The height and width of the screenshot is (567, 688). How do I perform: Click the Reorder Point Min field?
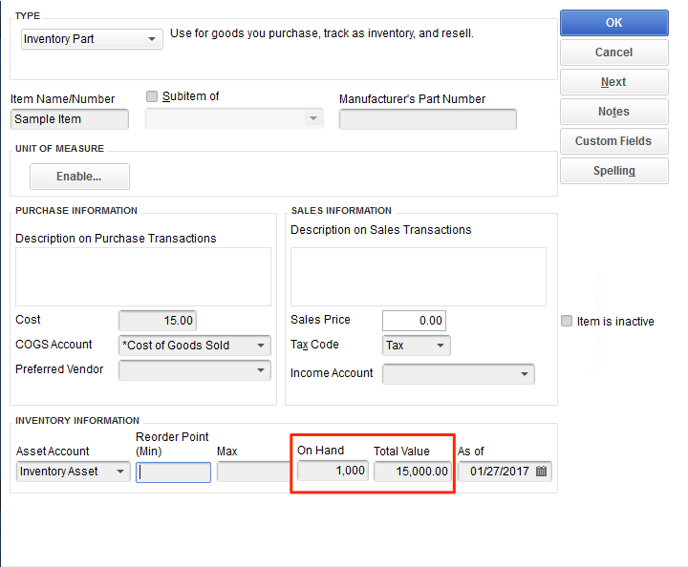[173, 472]
